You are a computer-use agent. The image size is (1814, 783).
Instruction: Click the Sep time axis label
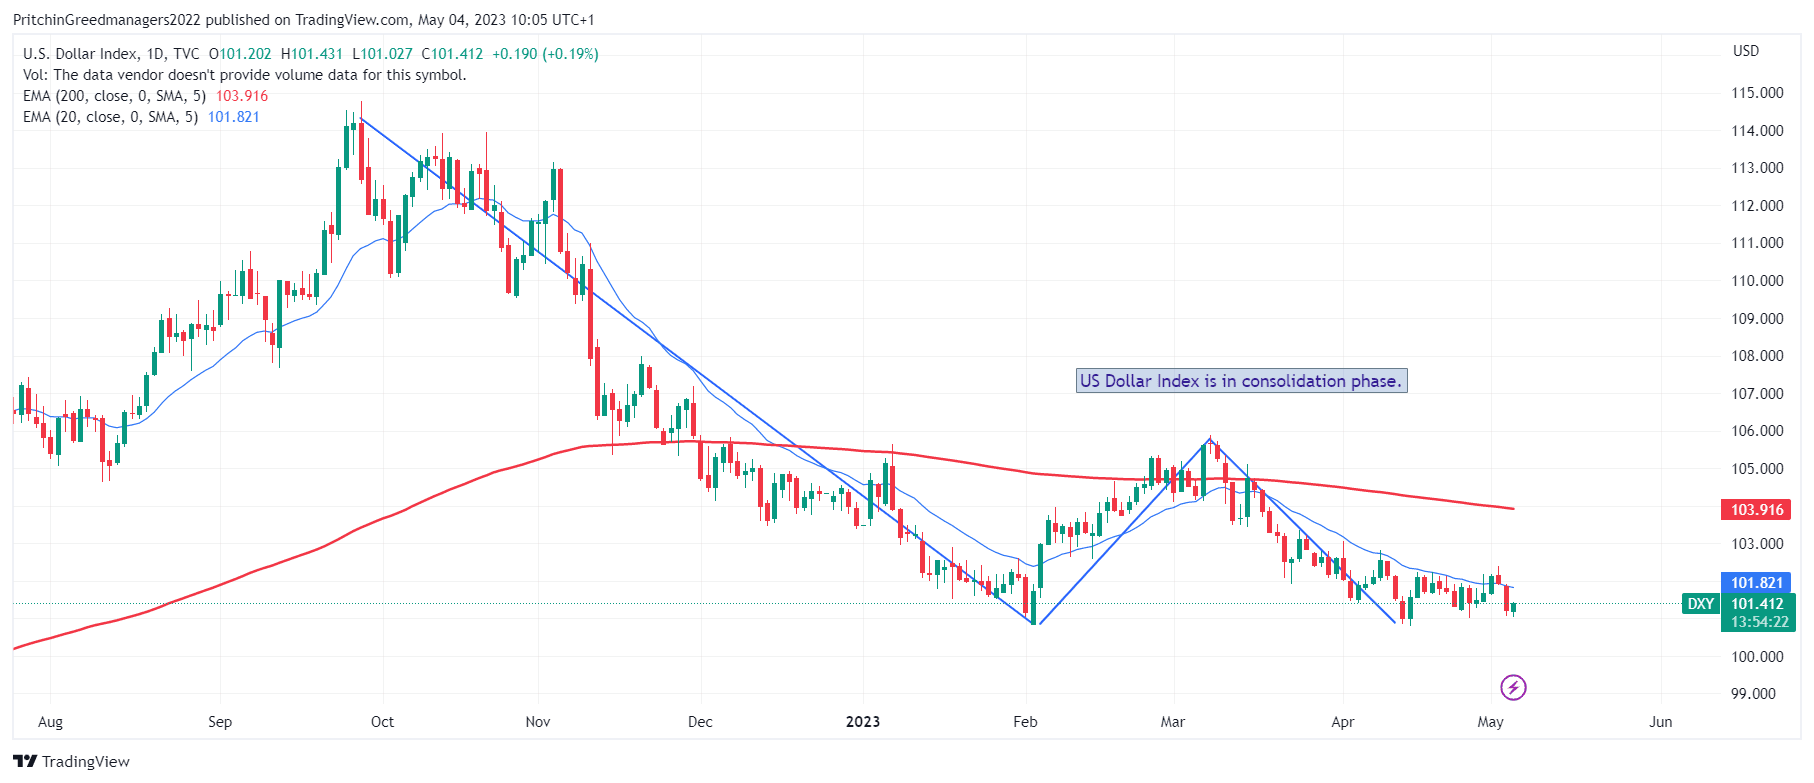click(x=220, y=722)
